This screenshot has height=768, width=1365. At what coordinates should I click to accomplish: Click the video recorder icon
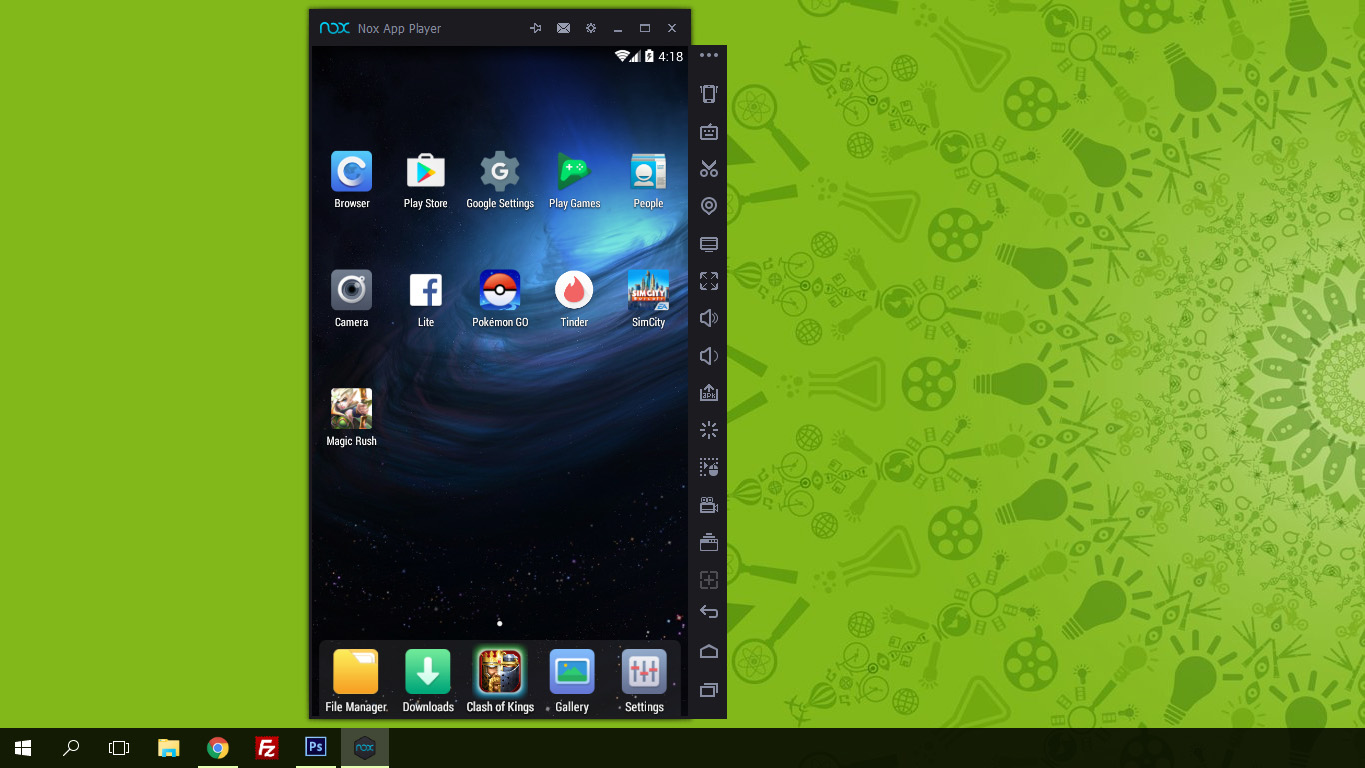coord(709,506)
